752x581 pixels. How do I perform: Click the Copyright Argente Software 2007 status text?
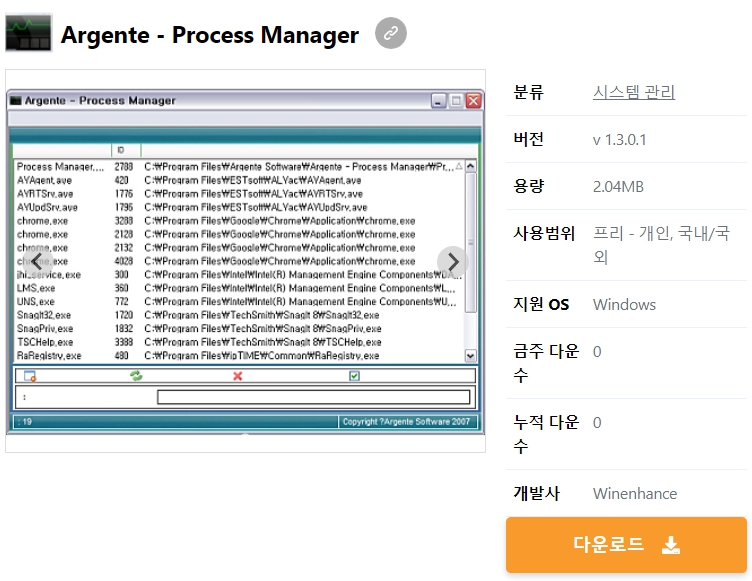406,422
